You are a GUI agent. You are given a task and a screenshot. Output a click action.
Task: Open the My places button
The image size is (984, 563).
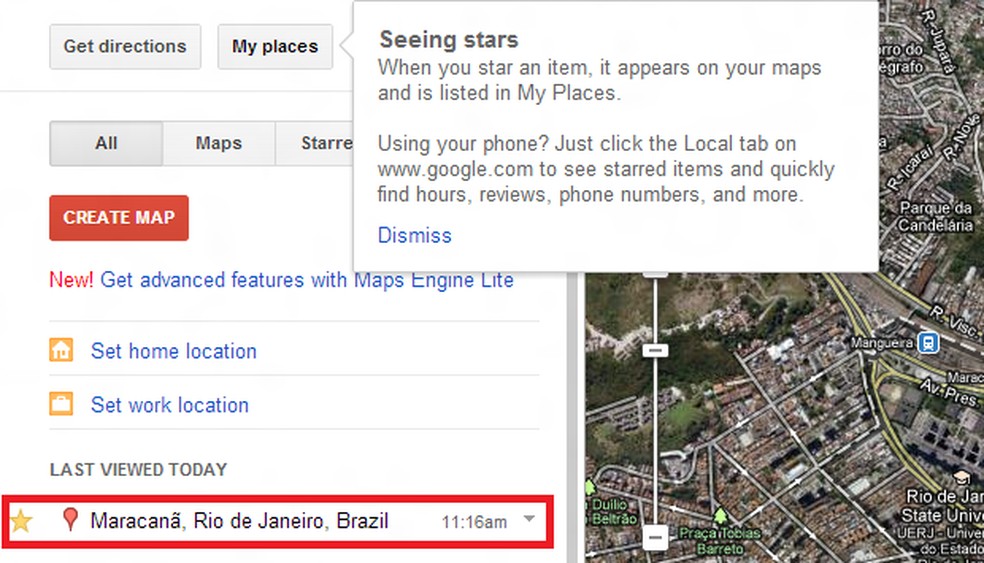tap(275, 46)
